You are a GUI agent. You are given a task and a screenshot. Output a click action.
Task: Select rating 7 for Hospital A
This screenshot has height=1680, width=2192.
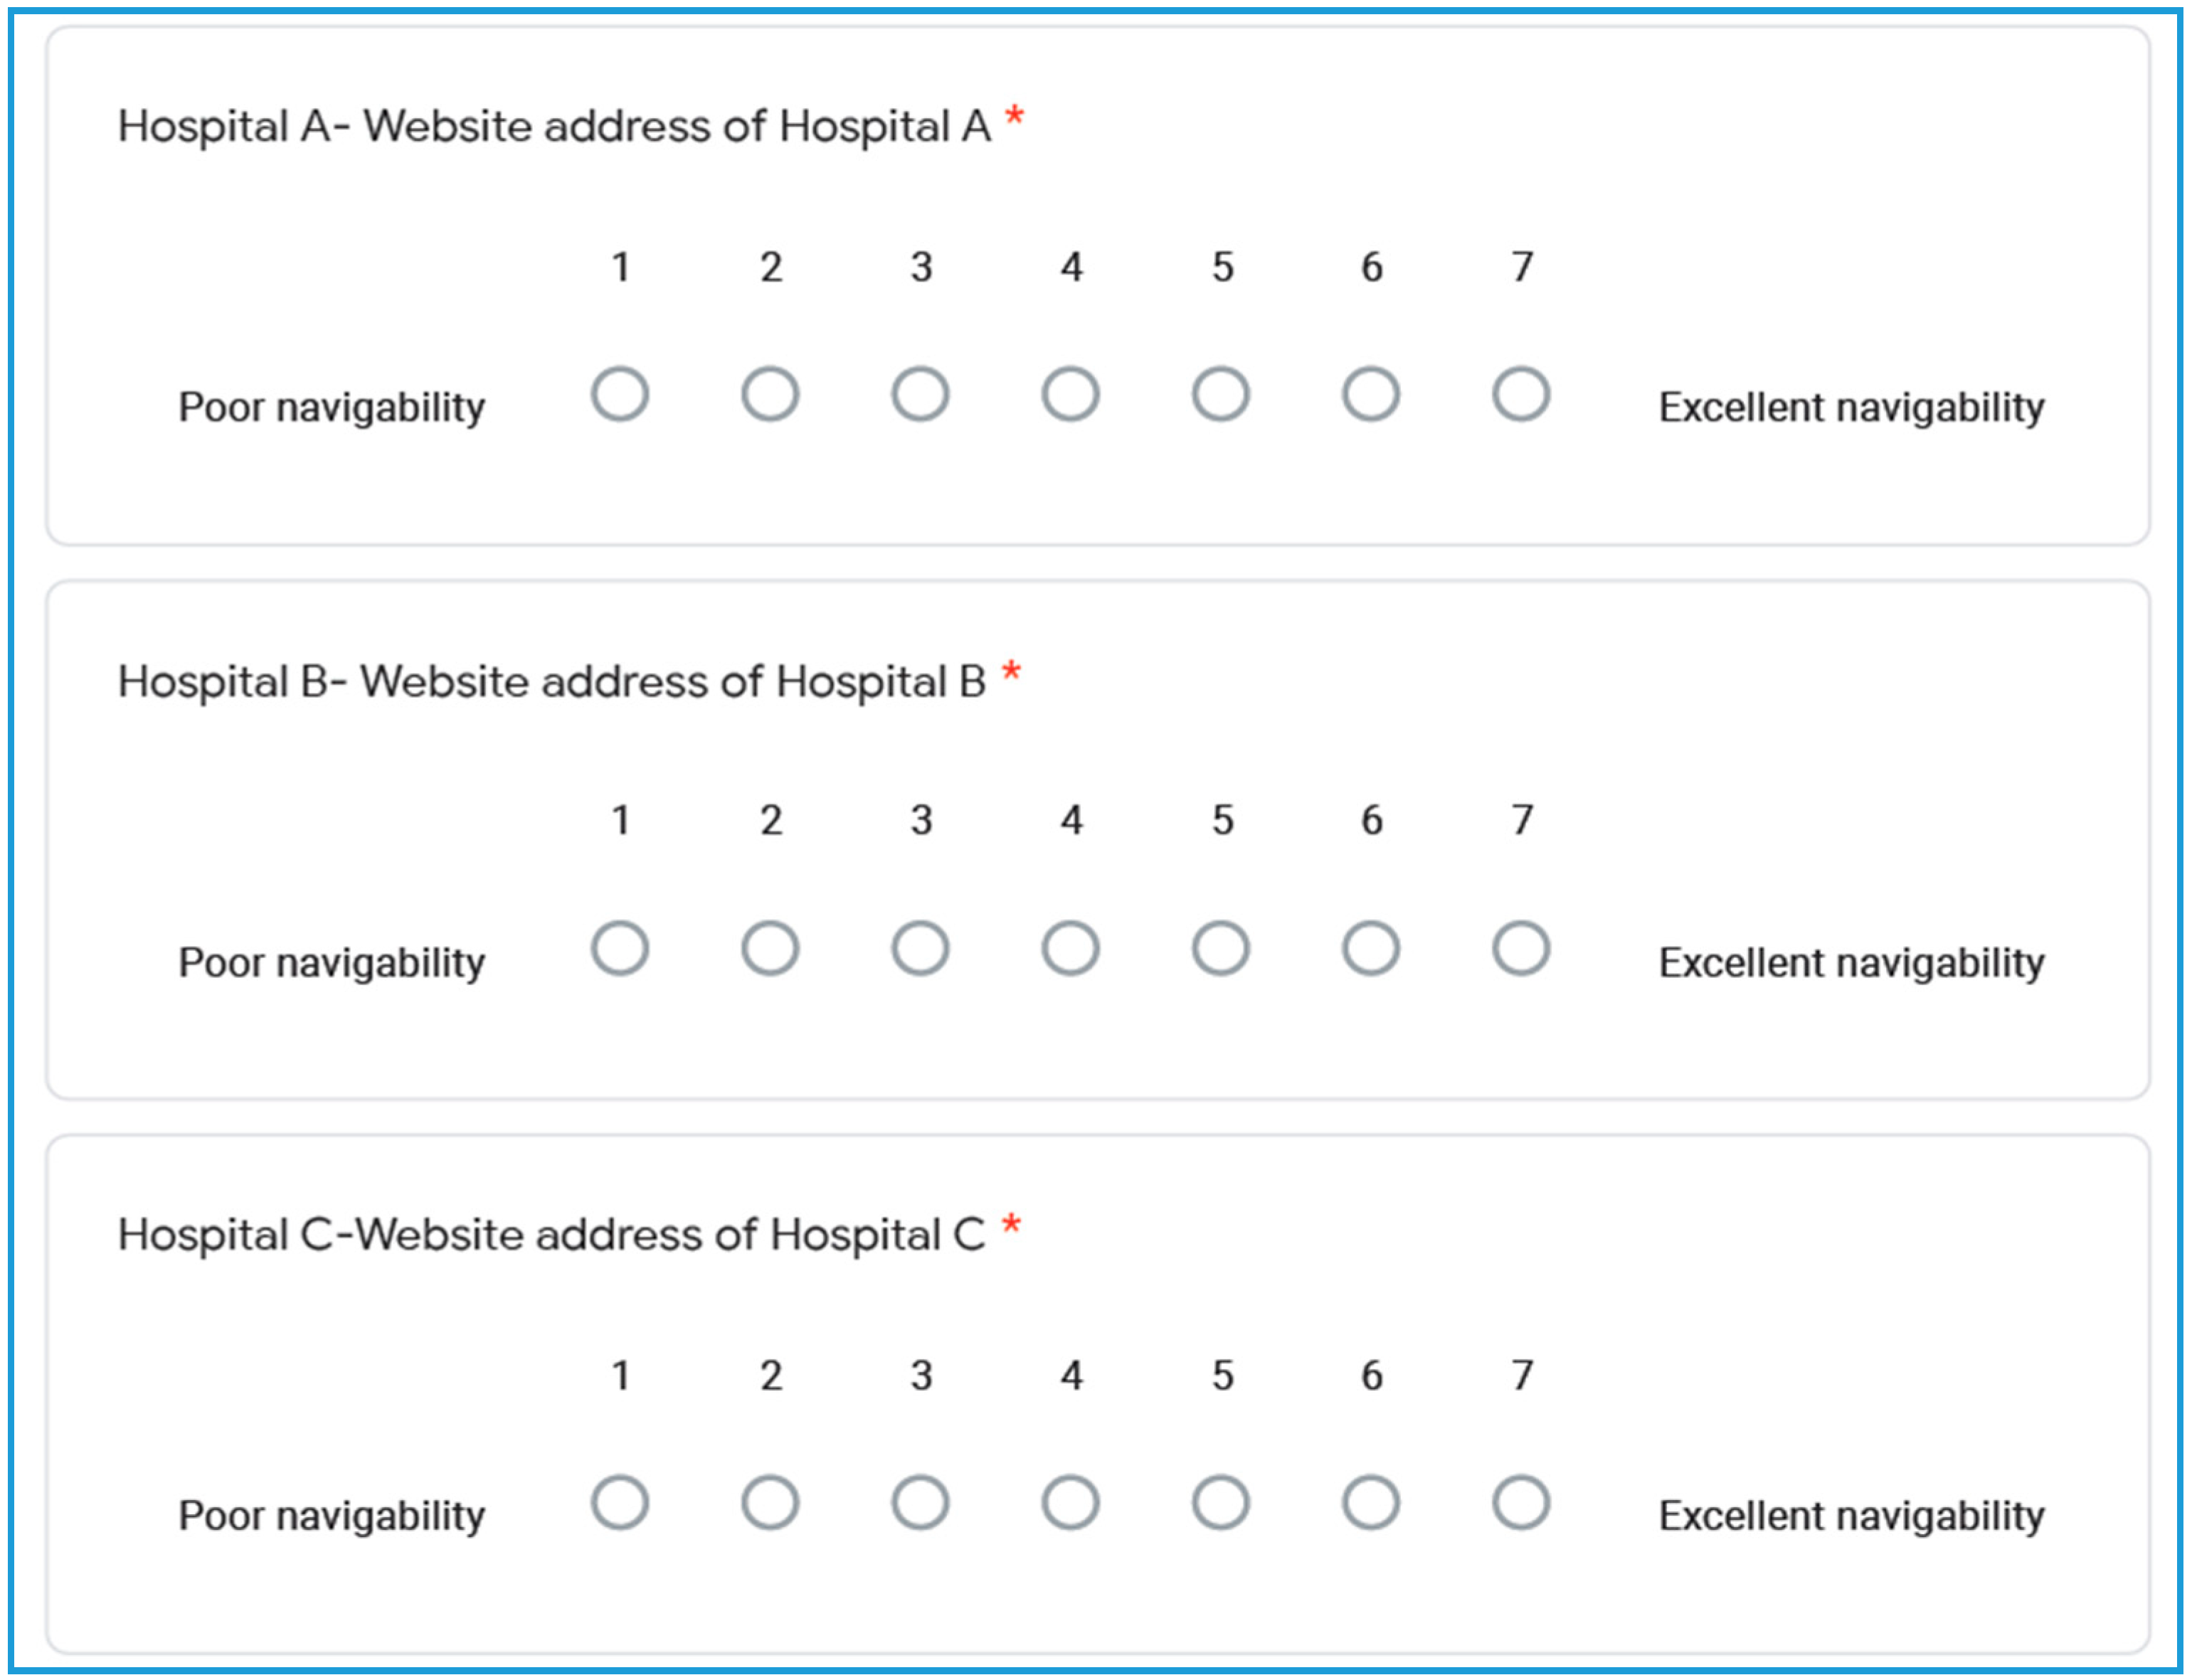click(x=1521, y=394)
